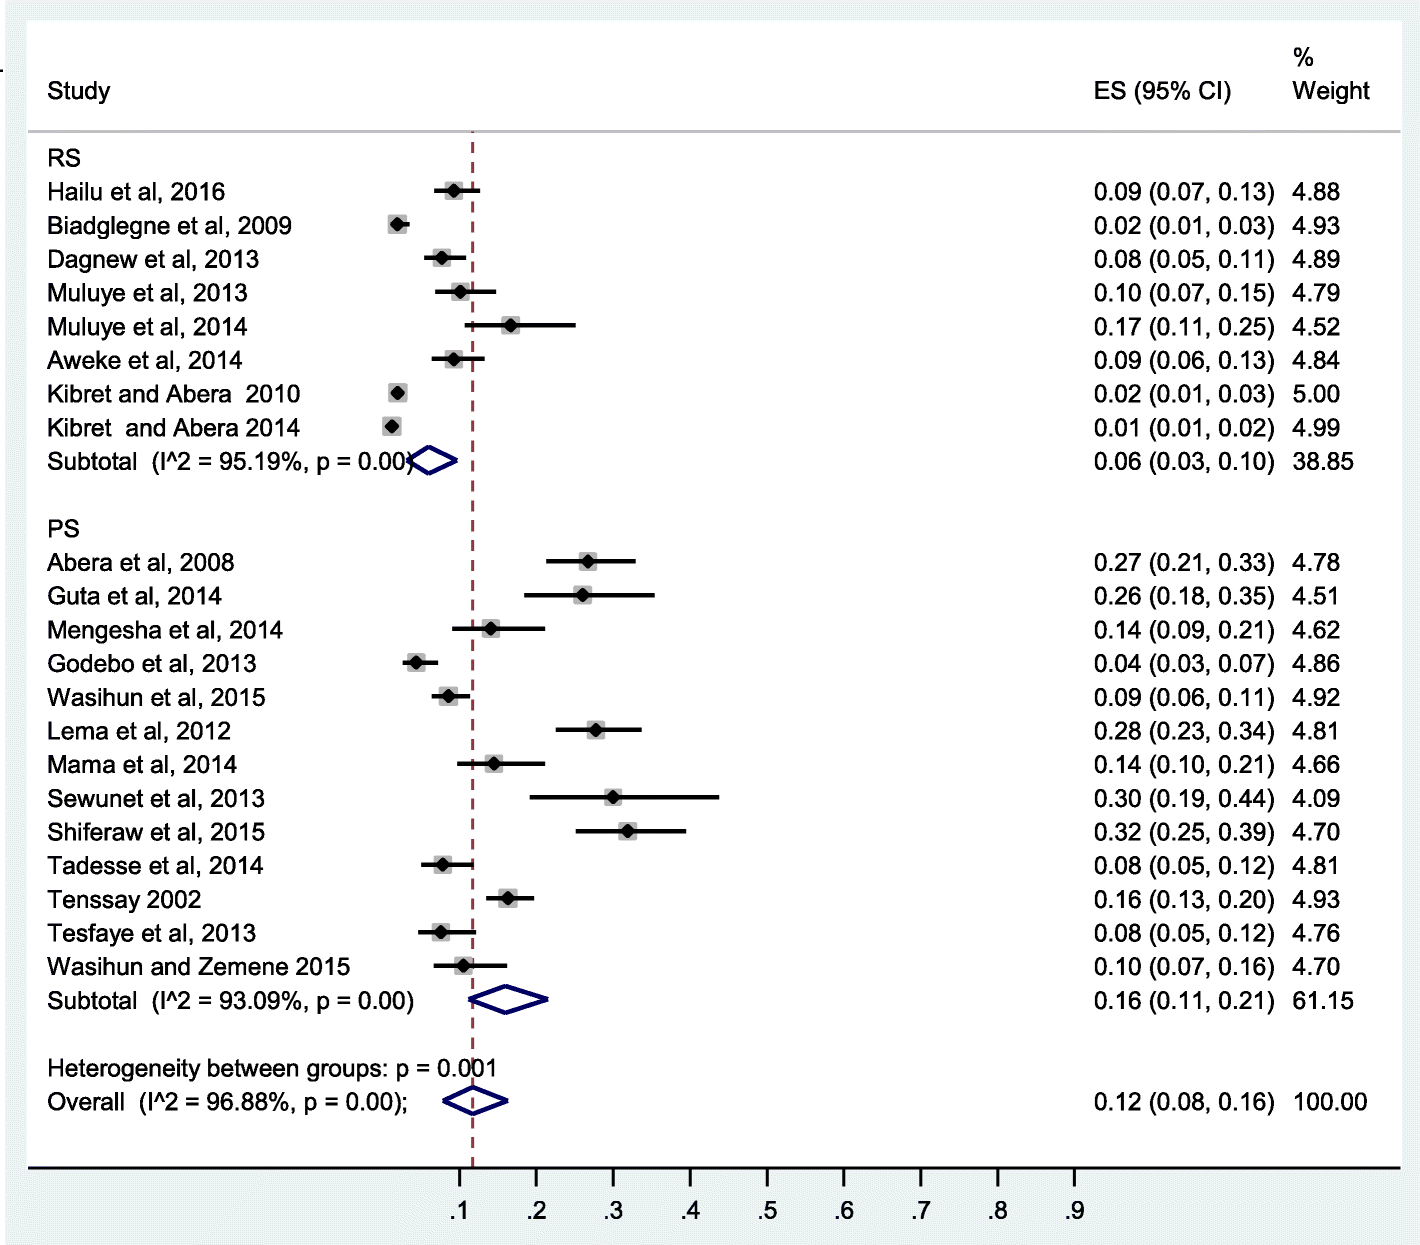Click study label 'Guta et al, 2014'
This screenshot has height=1245, width=1420.
point(134,597)
